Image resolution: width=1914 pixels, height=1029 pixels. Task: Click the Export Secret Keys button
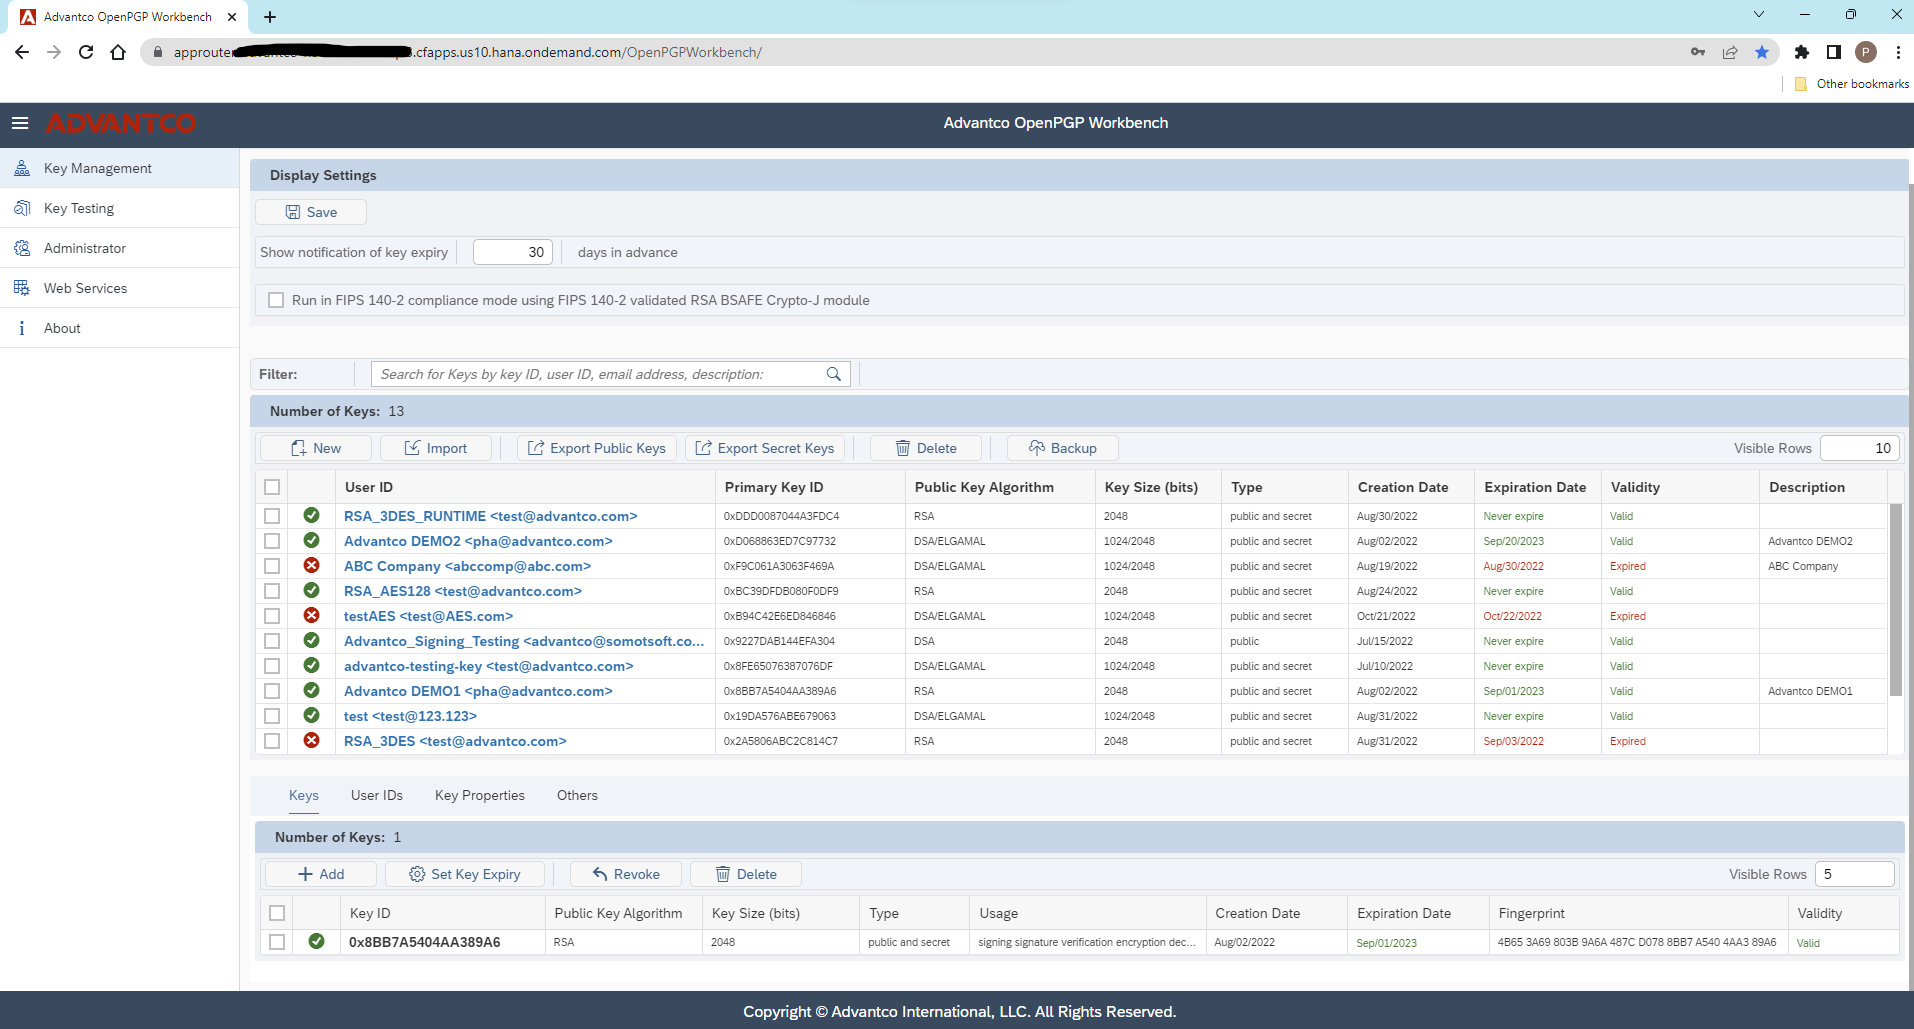coord(765,448)
